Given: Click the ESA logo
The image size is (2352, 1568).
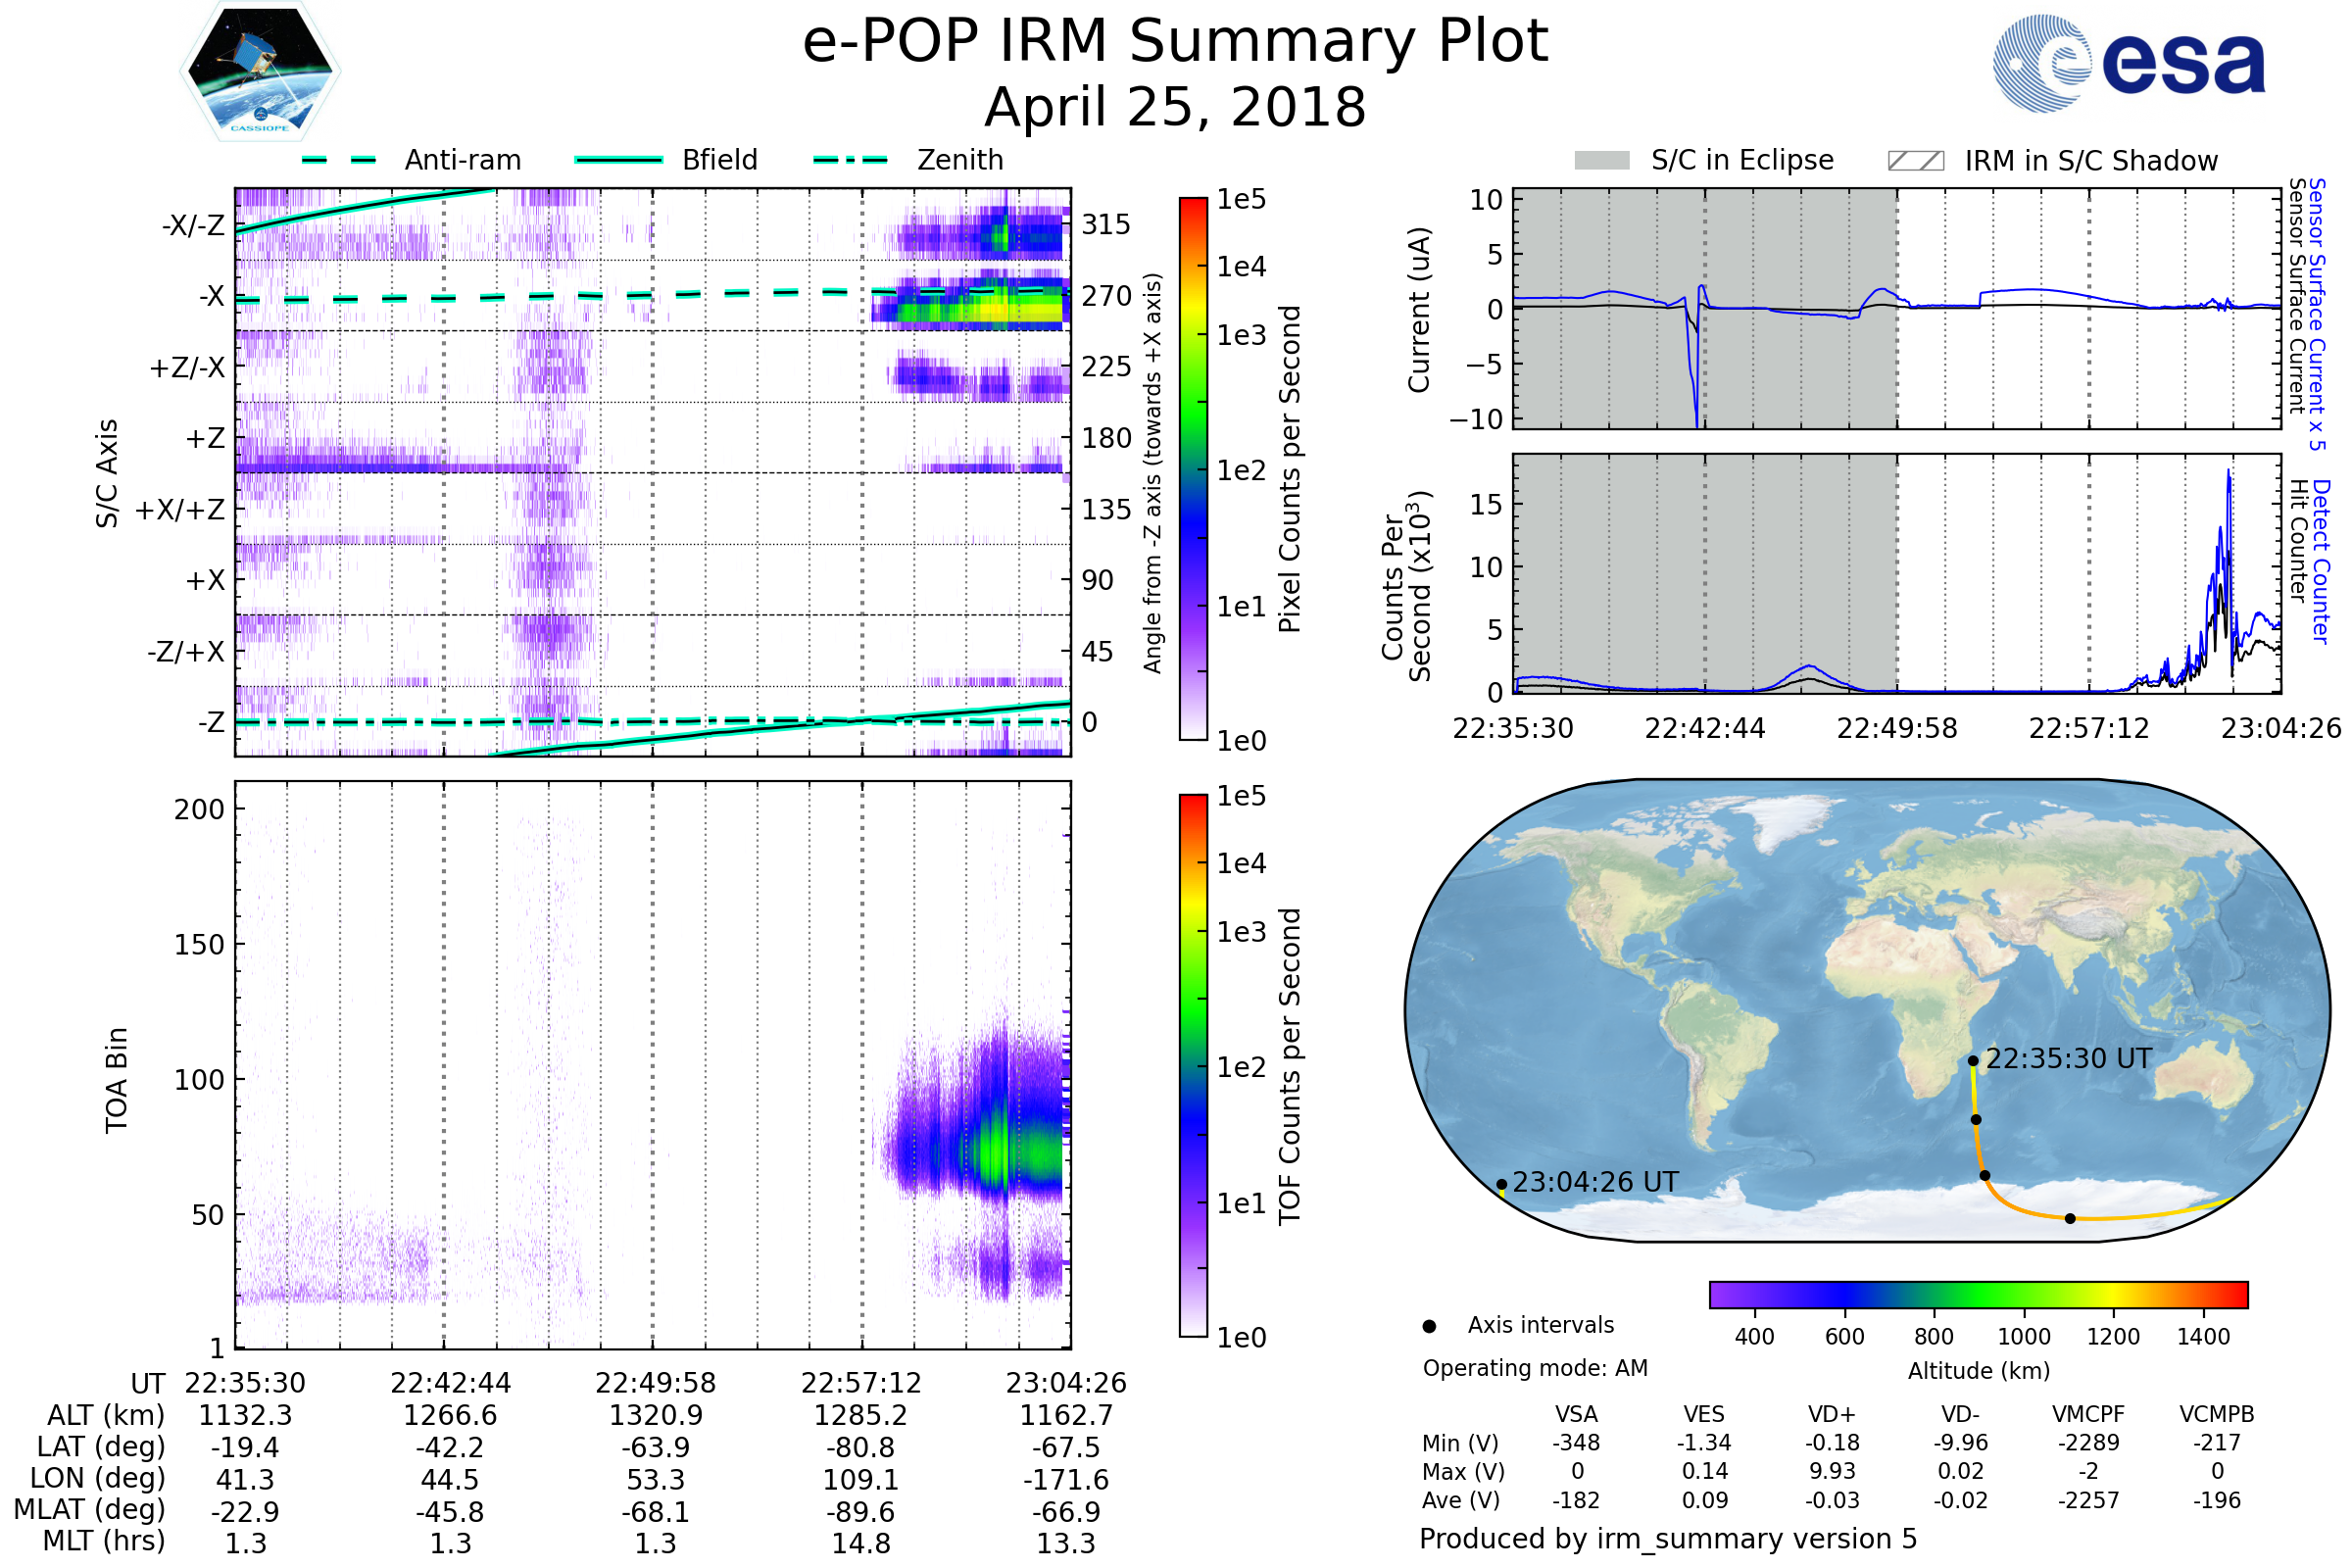Looking at the screenshot, I should point(2130,63).
